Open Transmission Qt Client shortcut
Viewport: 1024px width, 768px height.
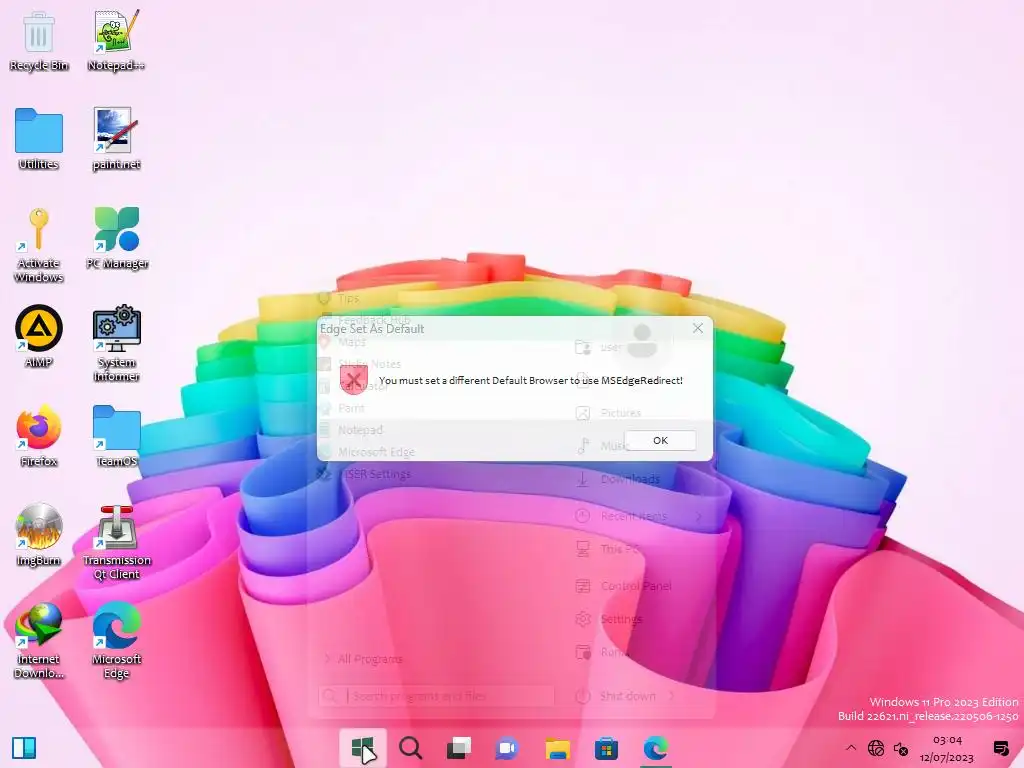click(x=116, y=542)
